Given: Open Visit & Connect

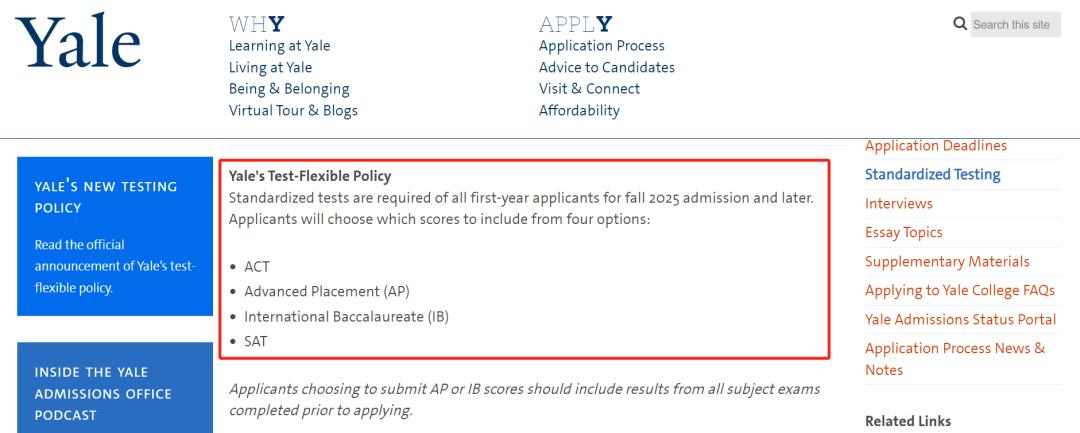Looking at the screenshot, I should pyautogui.click(x=590, y=89).
